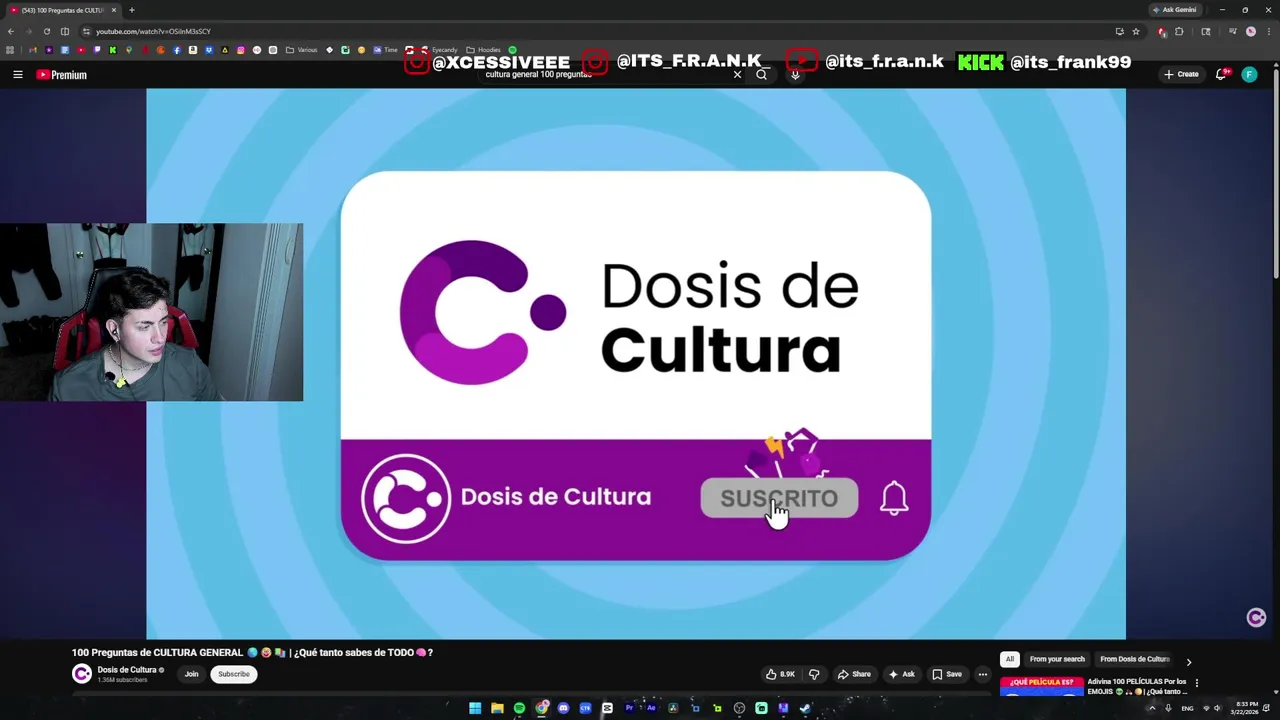Click the channel watermark in the player corner
The image size is (1280, 720).
pos(1256,617)
